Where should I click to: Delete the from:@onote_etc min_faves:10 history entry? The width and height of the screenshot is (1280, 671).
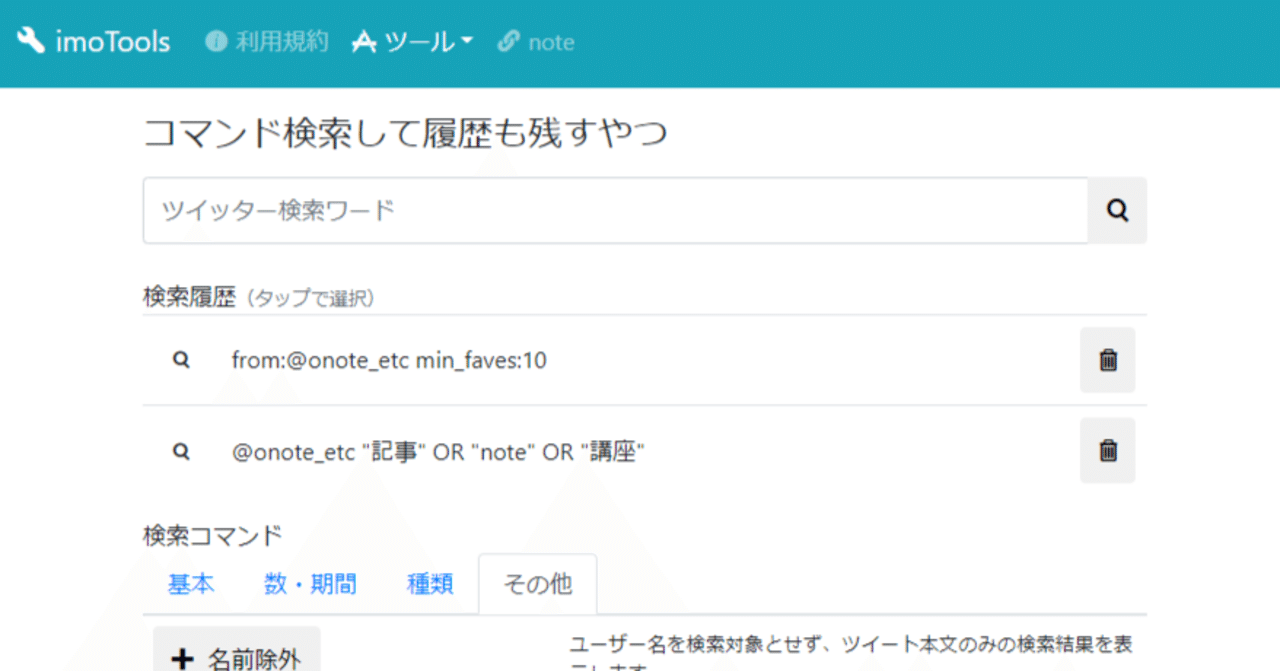[x=1107, y=359]
